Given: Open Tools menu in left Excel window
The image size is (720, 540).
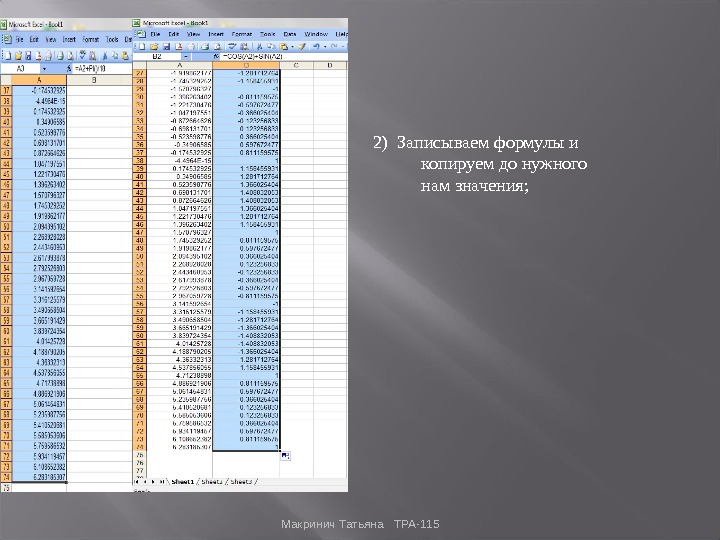Looking at the screenshot, I should [112, 39].
